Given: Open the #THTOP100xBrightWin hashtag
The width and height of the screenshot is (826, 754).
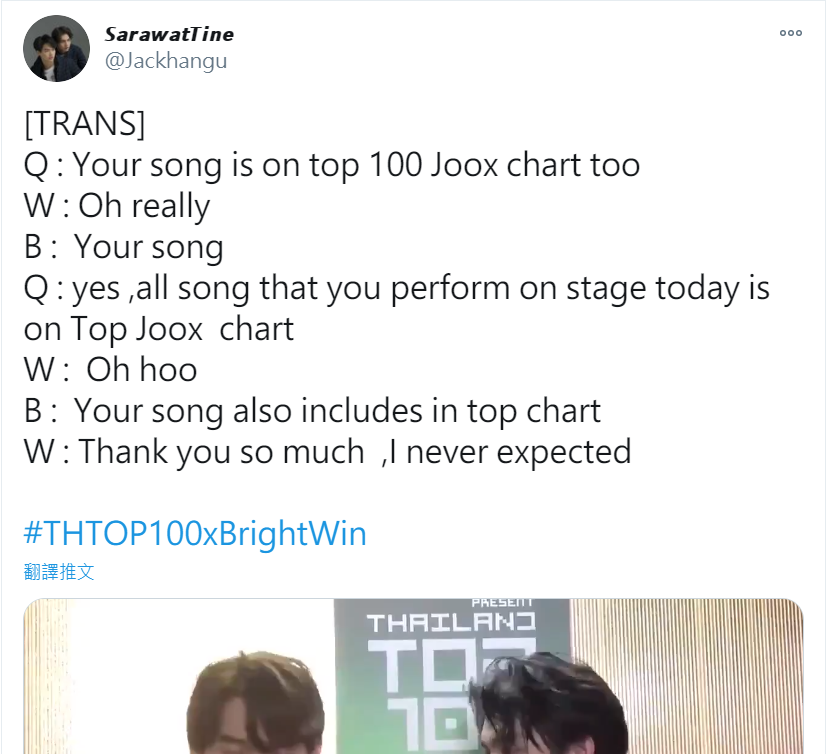Looking at the screenshot, I should click(x=195, y=533).
